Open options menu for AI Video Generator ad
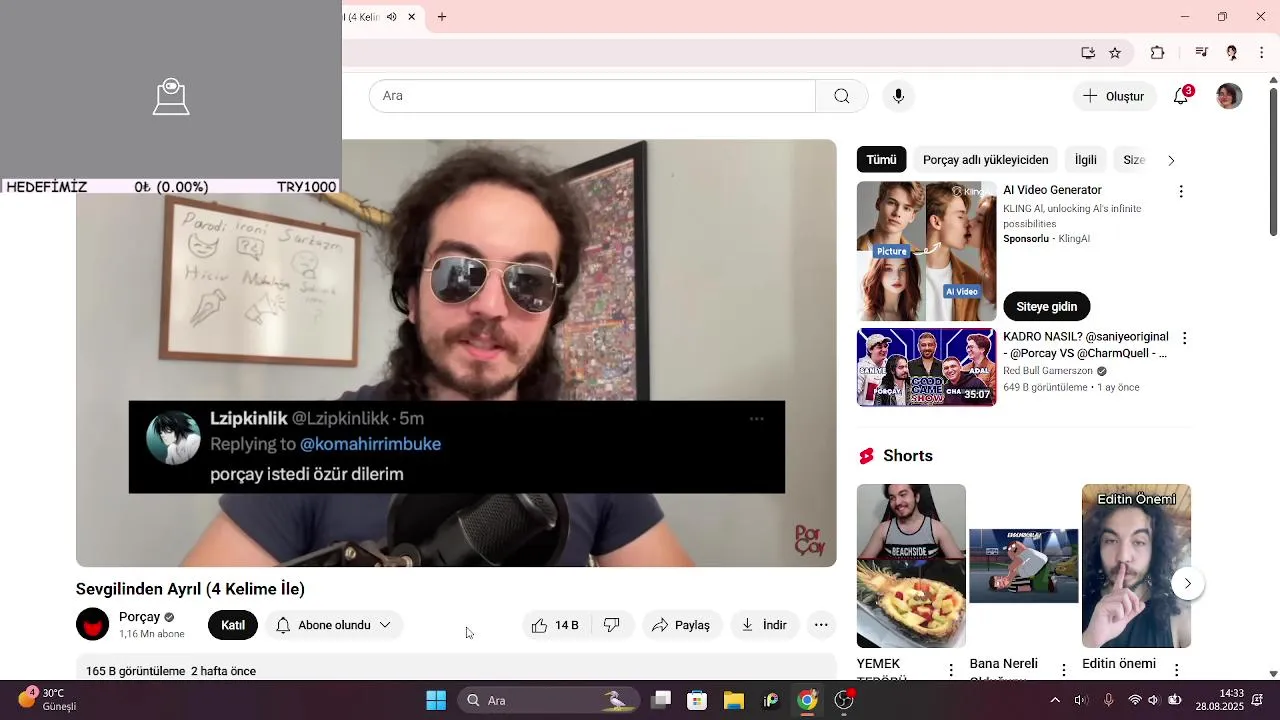1280x720 pixels. click(1181, 191)
